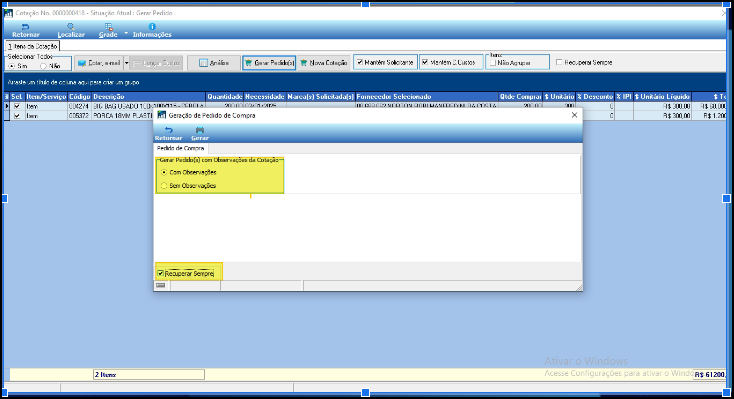Sort by the Item/Serviço column header
The width and height of the screenshot is (734, 399).
pos(46,96)
